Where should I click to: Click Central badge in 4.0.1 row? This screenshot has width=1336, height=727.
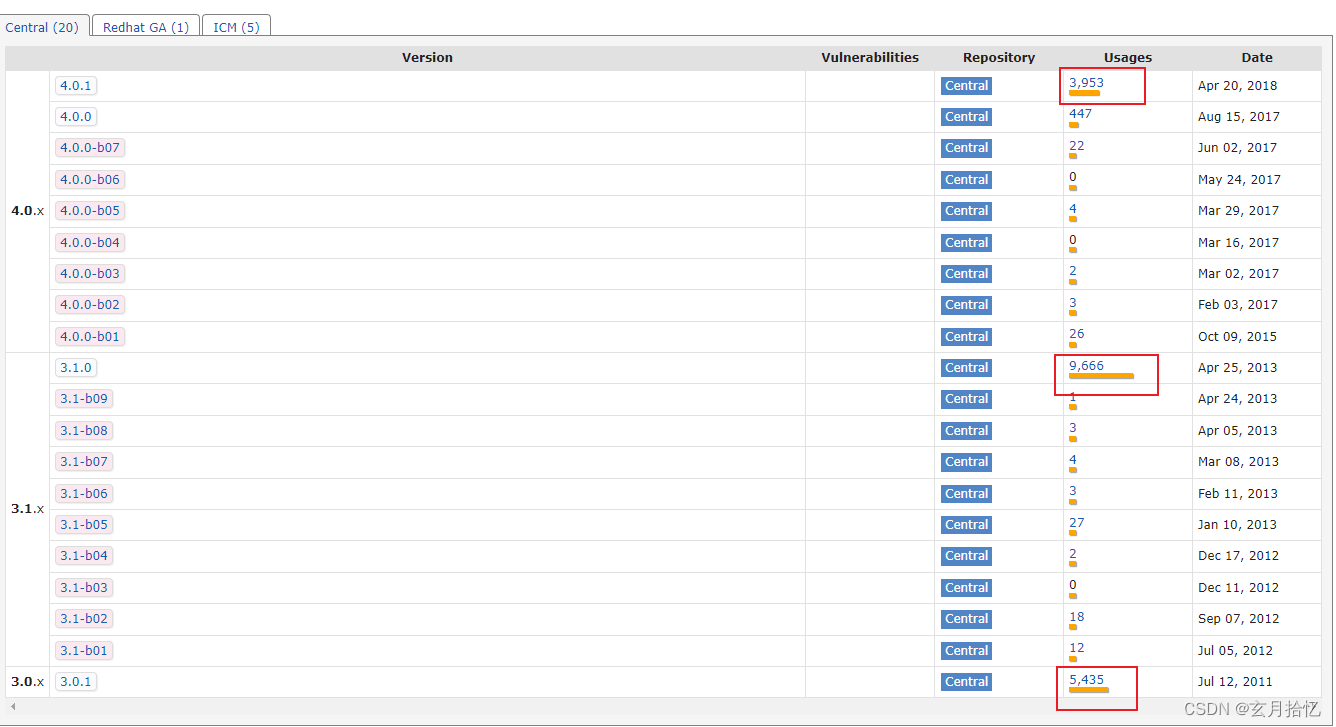tap(966, 86)
